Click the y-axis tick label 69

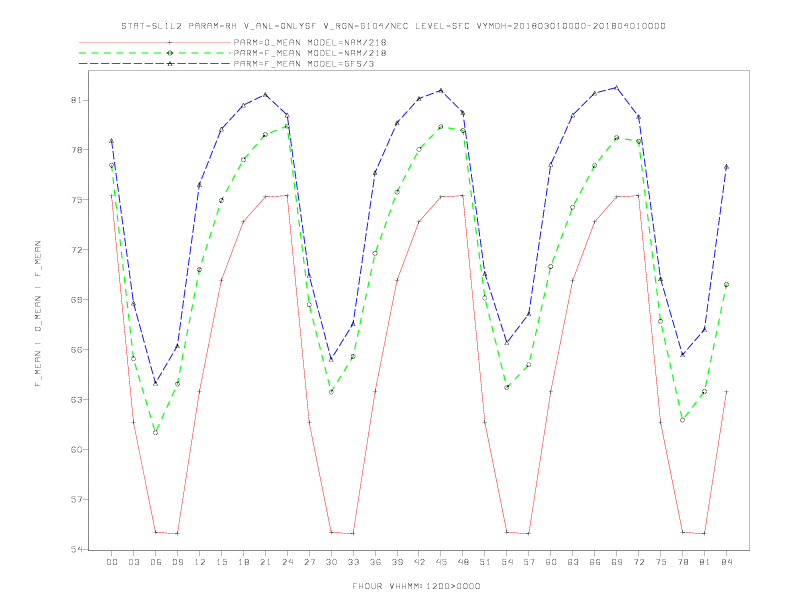76,300
